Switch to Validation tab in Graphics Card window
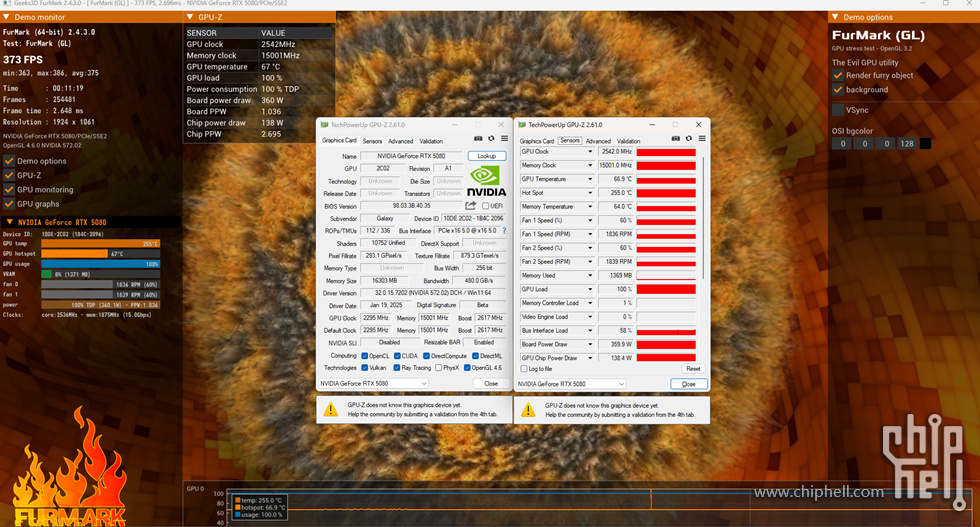This screenshot has height=527, width=980. coord(431,141)
